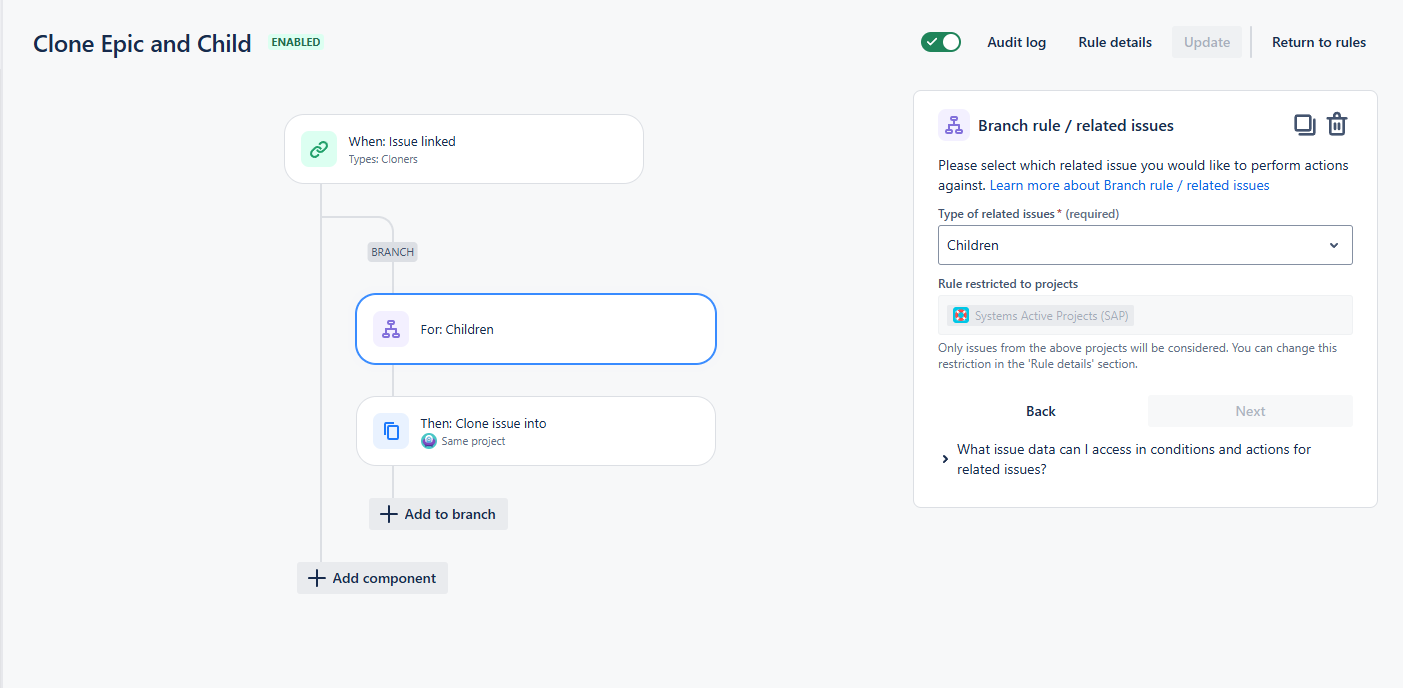This screenshot has width=1403, height=688.
Task: Click the Add component button
Action: (x=372, y=578)
